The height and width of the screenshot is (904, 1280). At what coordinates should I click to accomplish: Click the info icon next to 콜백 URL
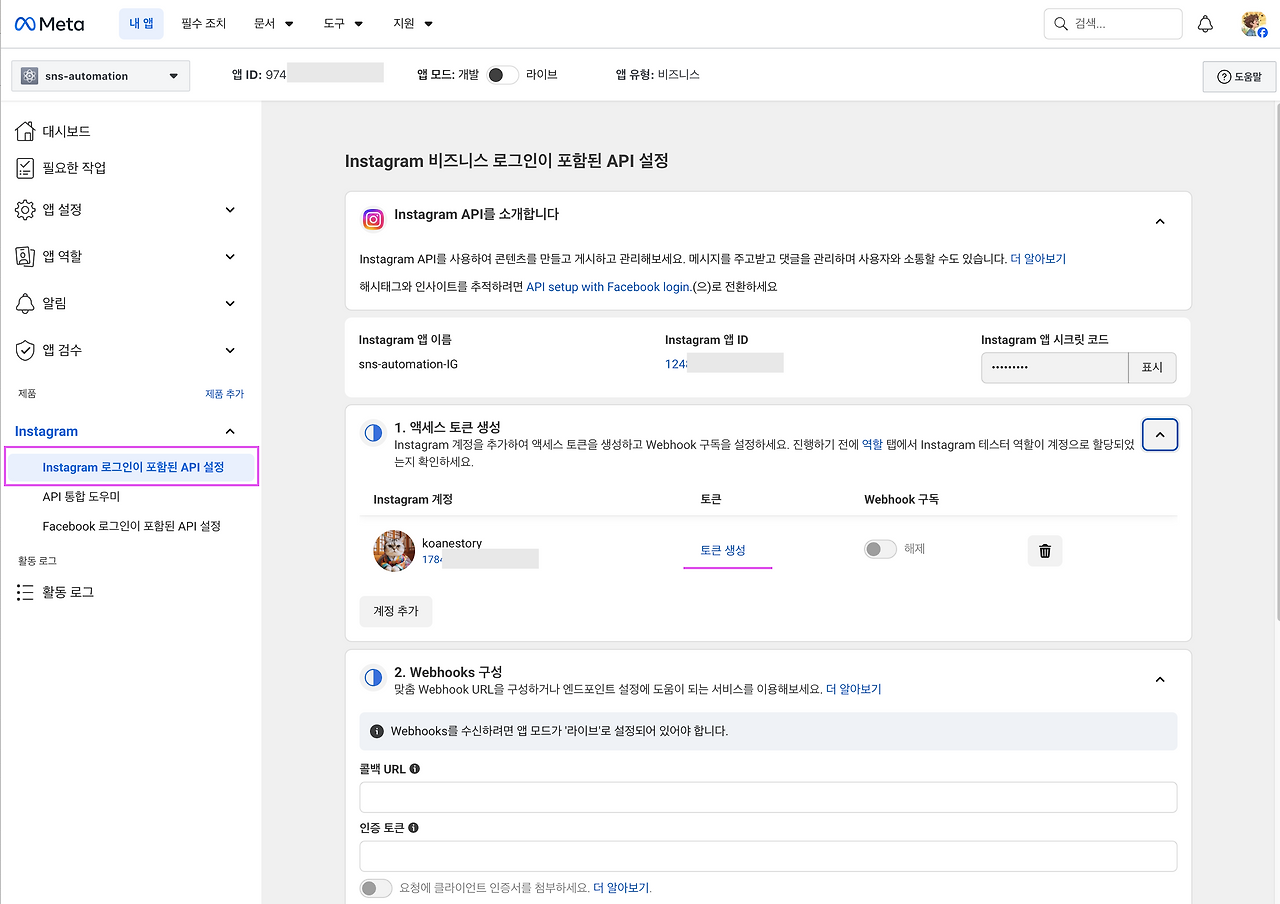(x=415, y=769)
